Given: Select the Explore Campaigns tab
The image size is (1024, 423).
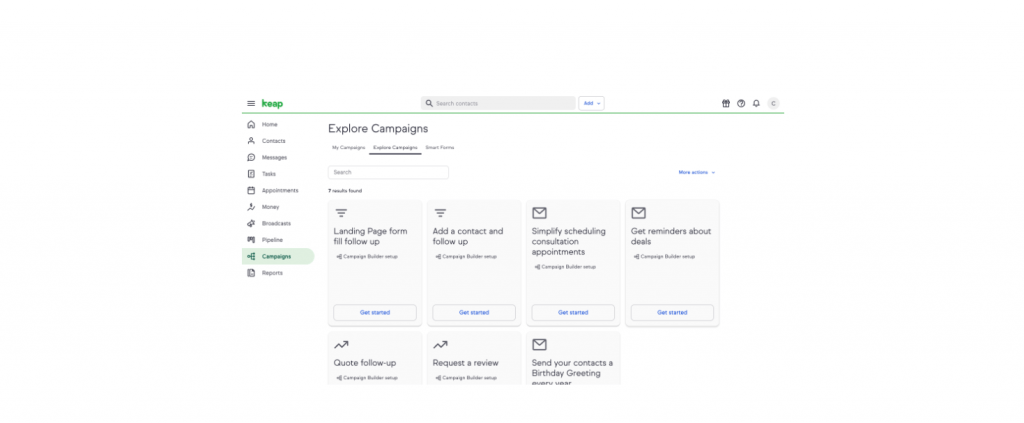Looking at the screenshot, I should (x=395, y=148).
